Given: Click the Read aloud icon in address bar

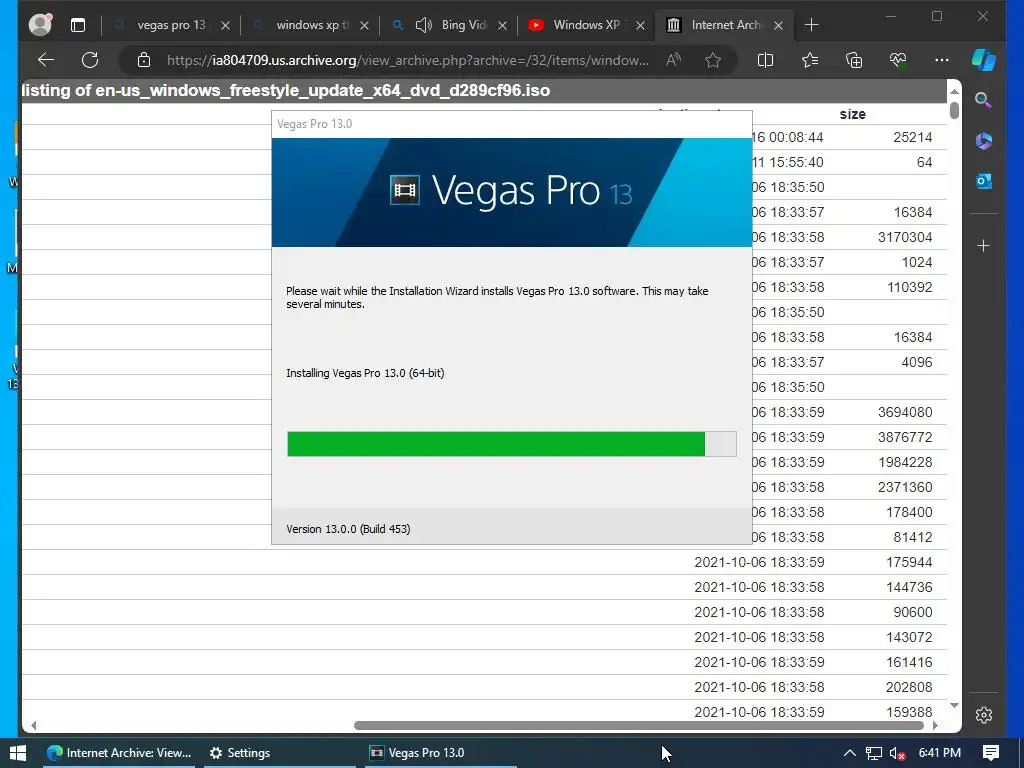Looking at the screenshot, I should [673, 60].
